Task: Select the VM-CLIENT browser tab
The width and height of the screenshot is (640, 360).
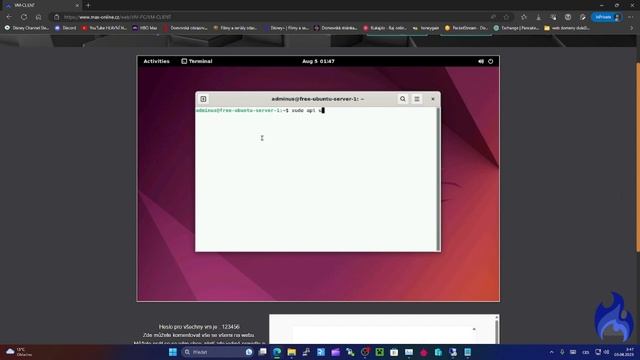Action: click(41, 5)
